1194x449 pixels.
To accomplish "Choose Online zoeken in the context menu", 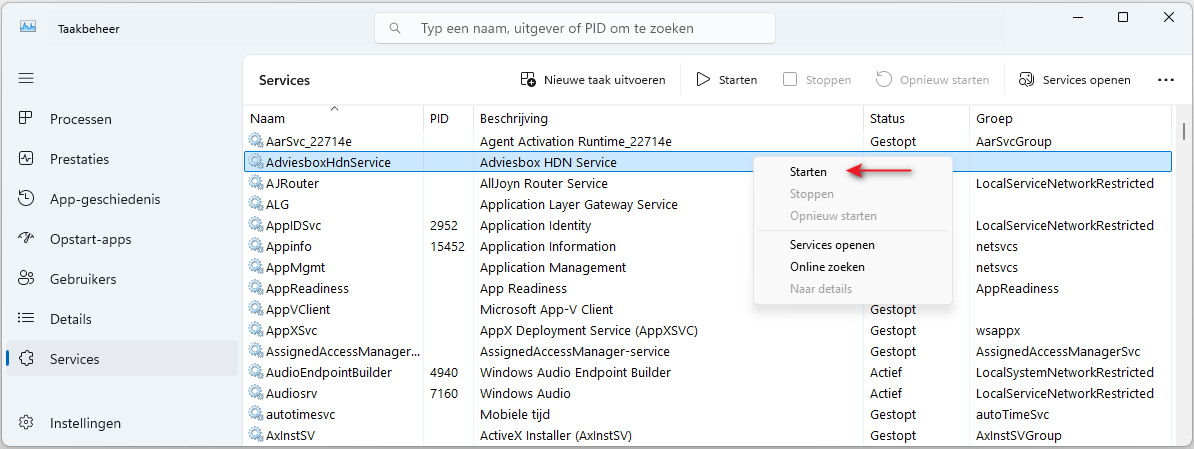I will [827, 267].
